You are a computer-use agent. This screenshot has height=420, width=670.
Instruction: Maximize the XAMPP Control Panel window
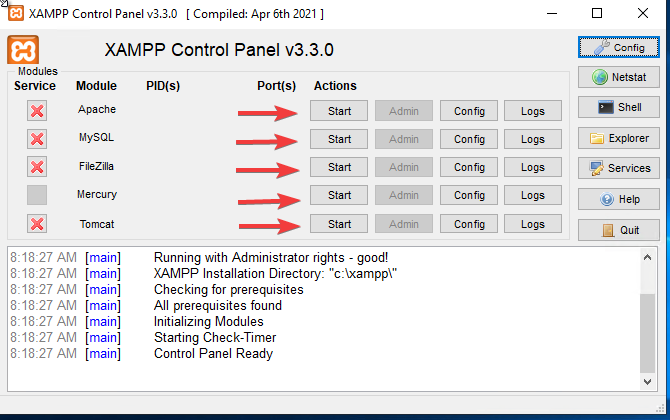click(x=597, y=14)
